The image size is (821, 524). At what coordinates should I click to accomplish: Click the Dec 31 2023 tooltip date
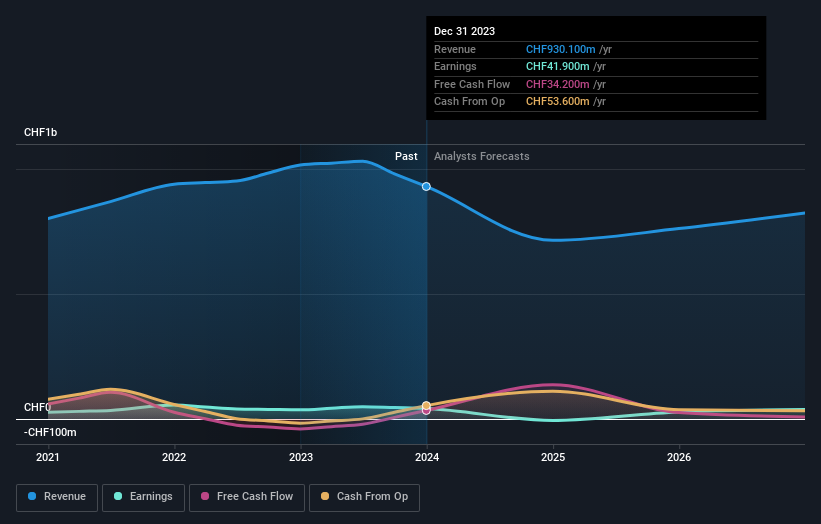464,31
